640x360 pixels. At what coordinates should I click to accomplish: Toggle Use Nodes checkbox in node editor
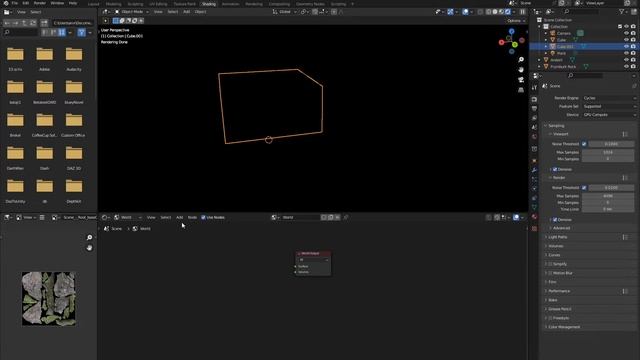click(x=203, y=218)
